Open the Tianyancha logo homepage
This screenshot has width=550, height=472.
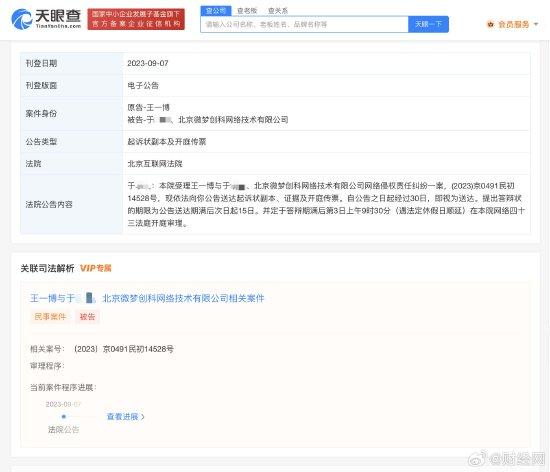pos(46,19)
